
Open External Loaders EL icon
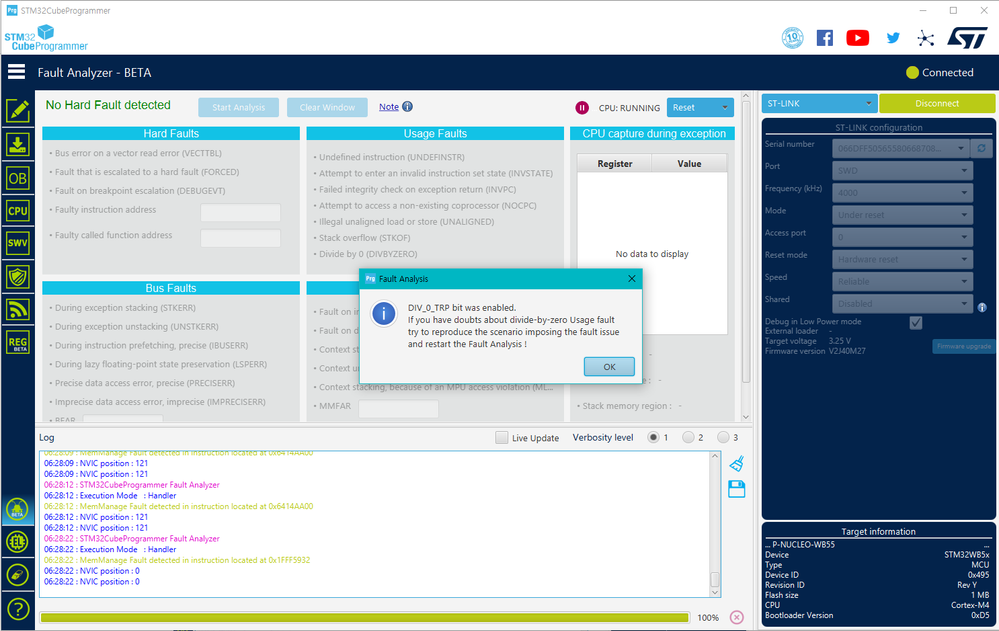(x=18, y=542)
